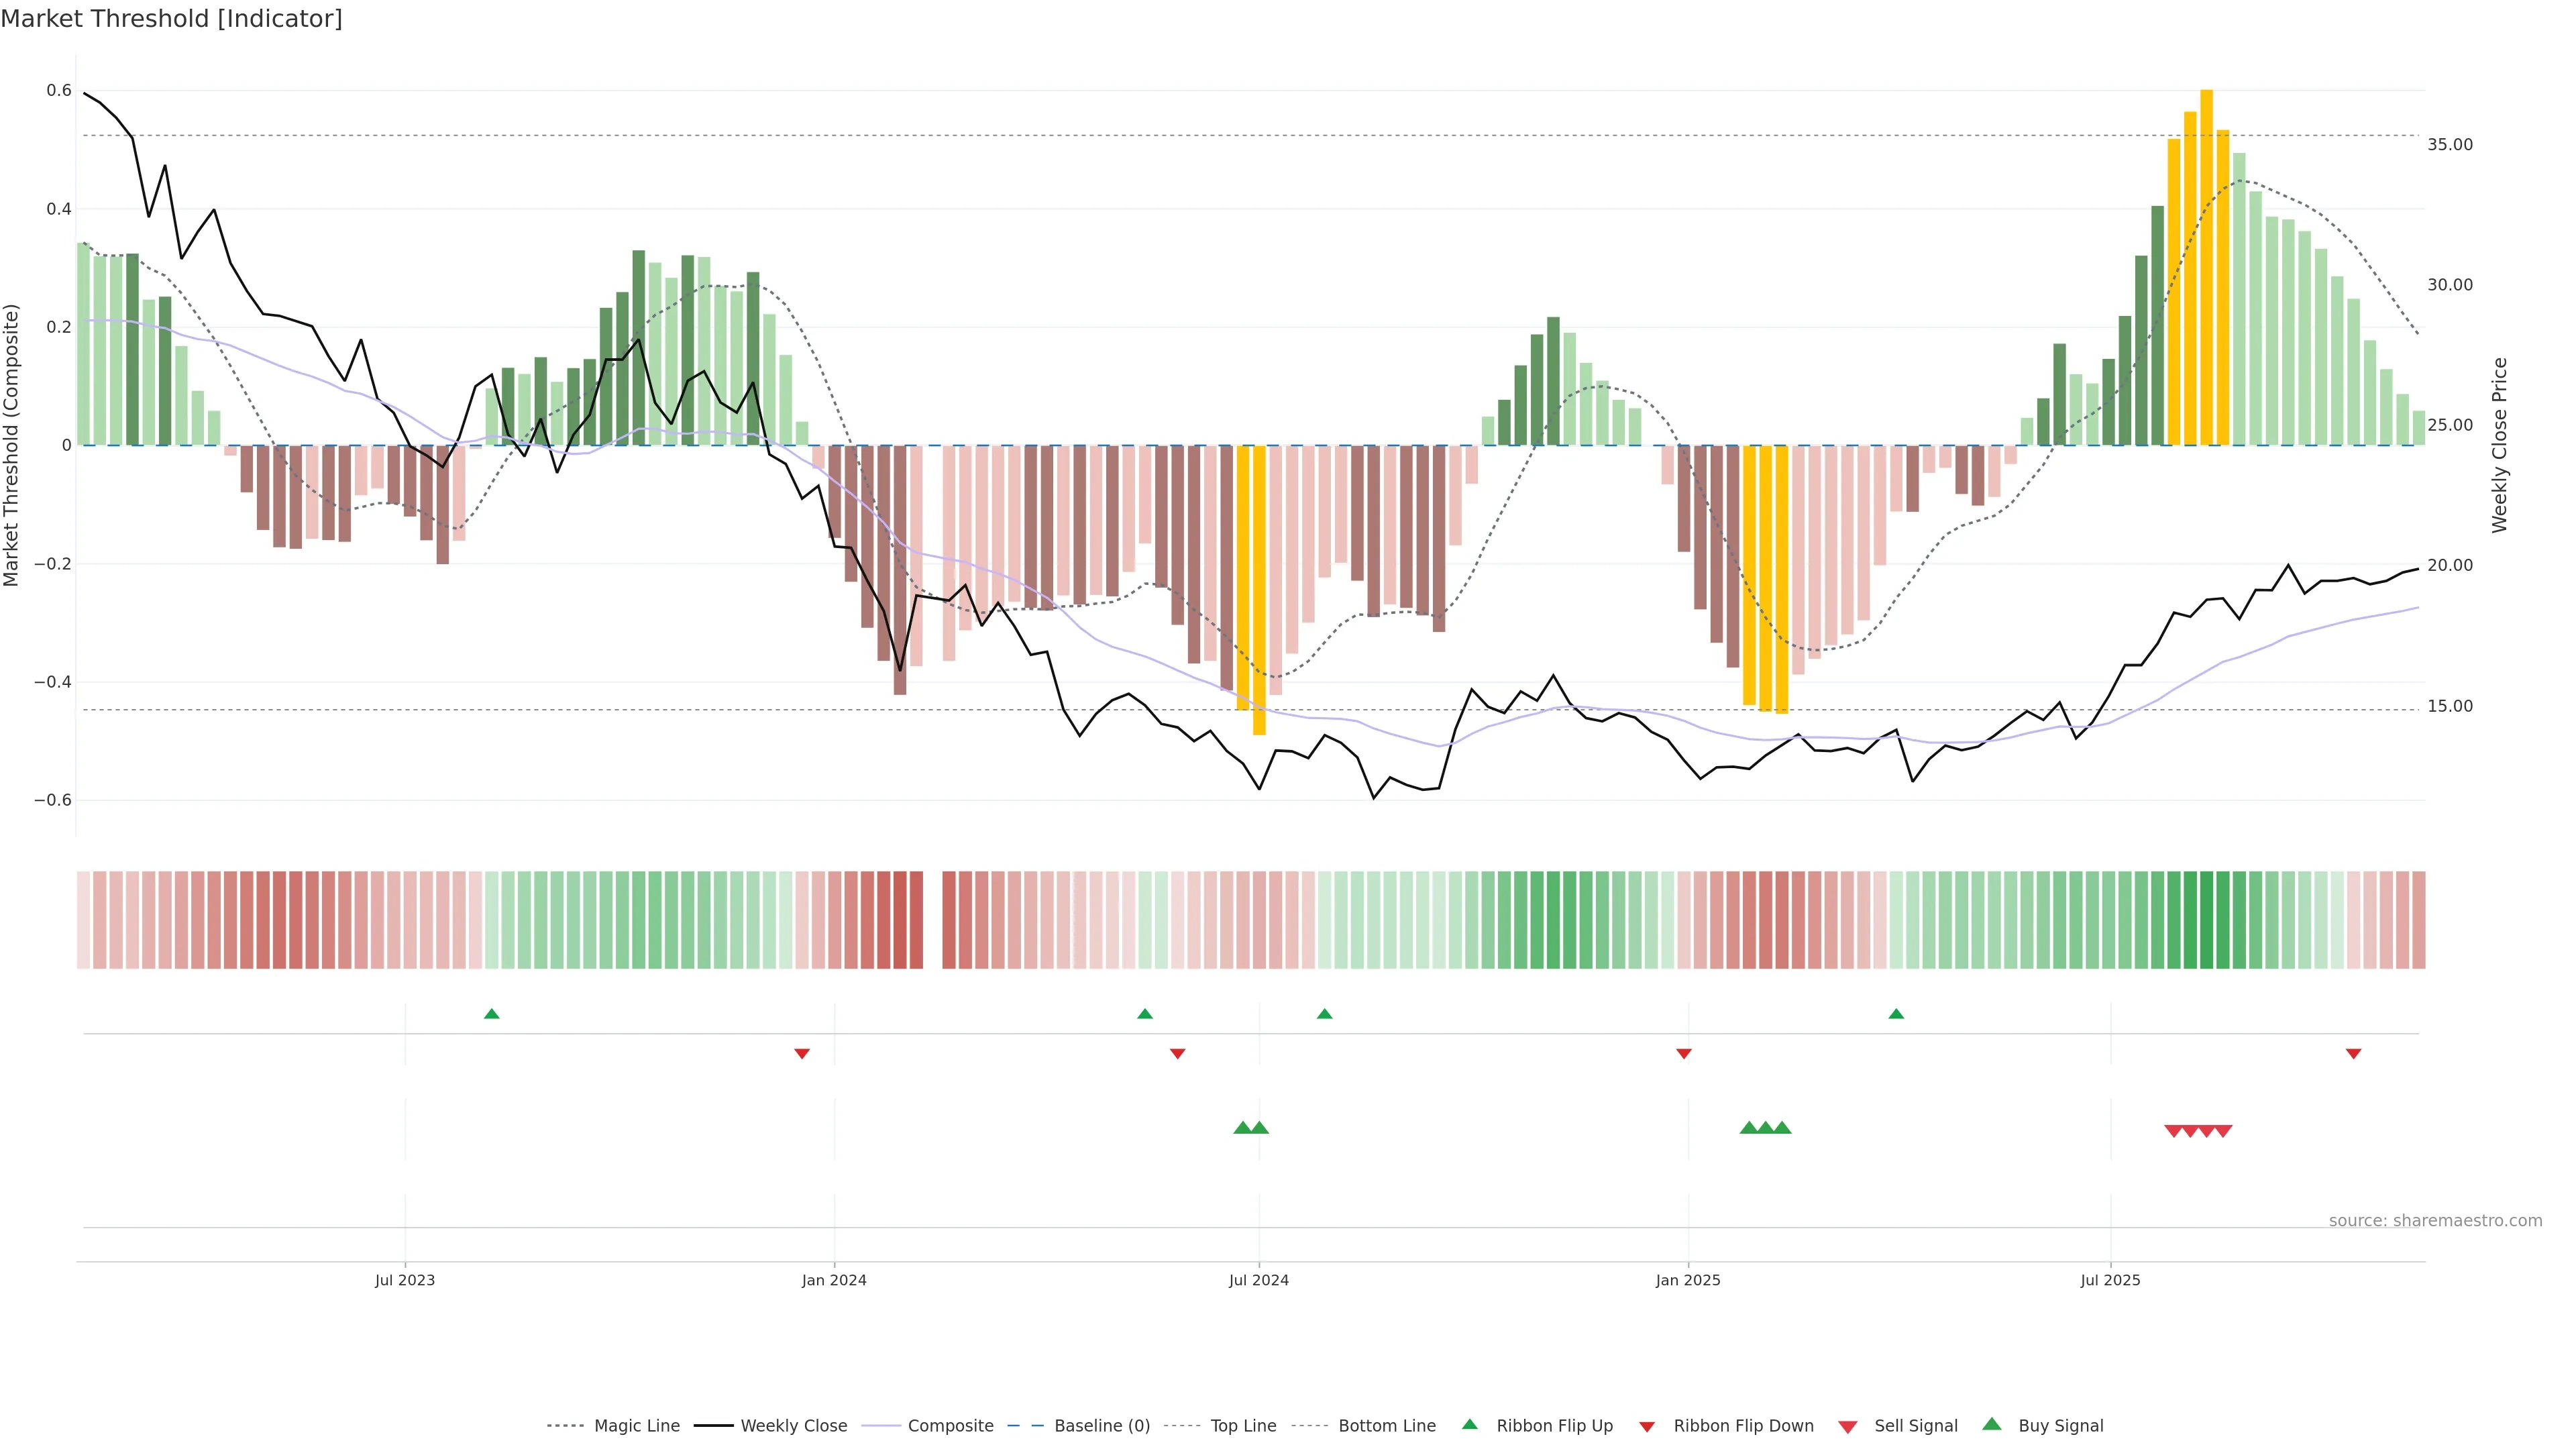Toggle the Composite legend entry
Viewport: 2576px width, 1449px height.
tap(950, 1426)
